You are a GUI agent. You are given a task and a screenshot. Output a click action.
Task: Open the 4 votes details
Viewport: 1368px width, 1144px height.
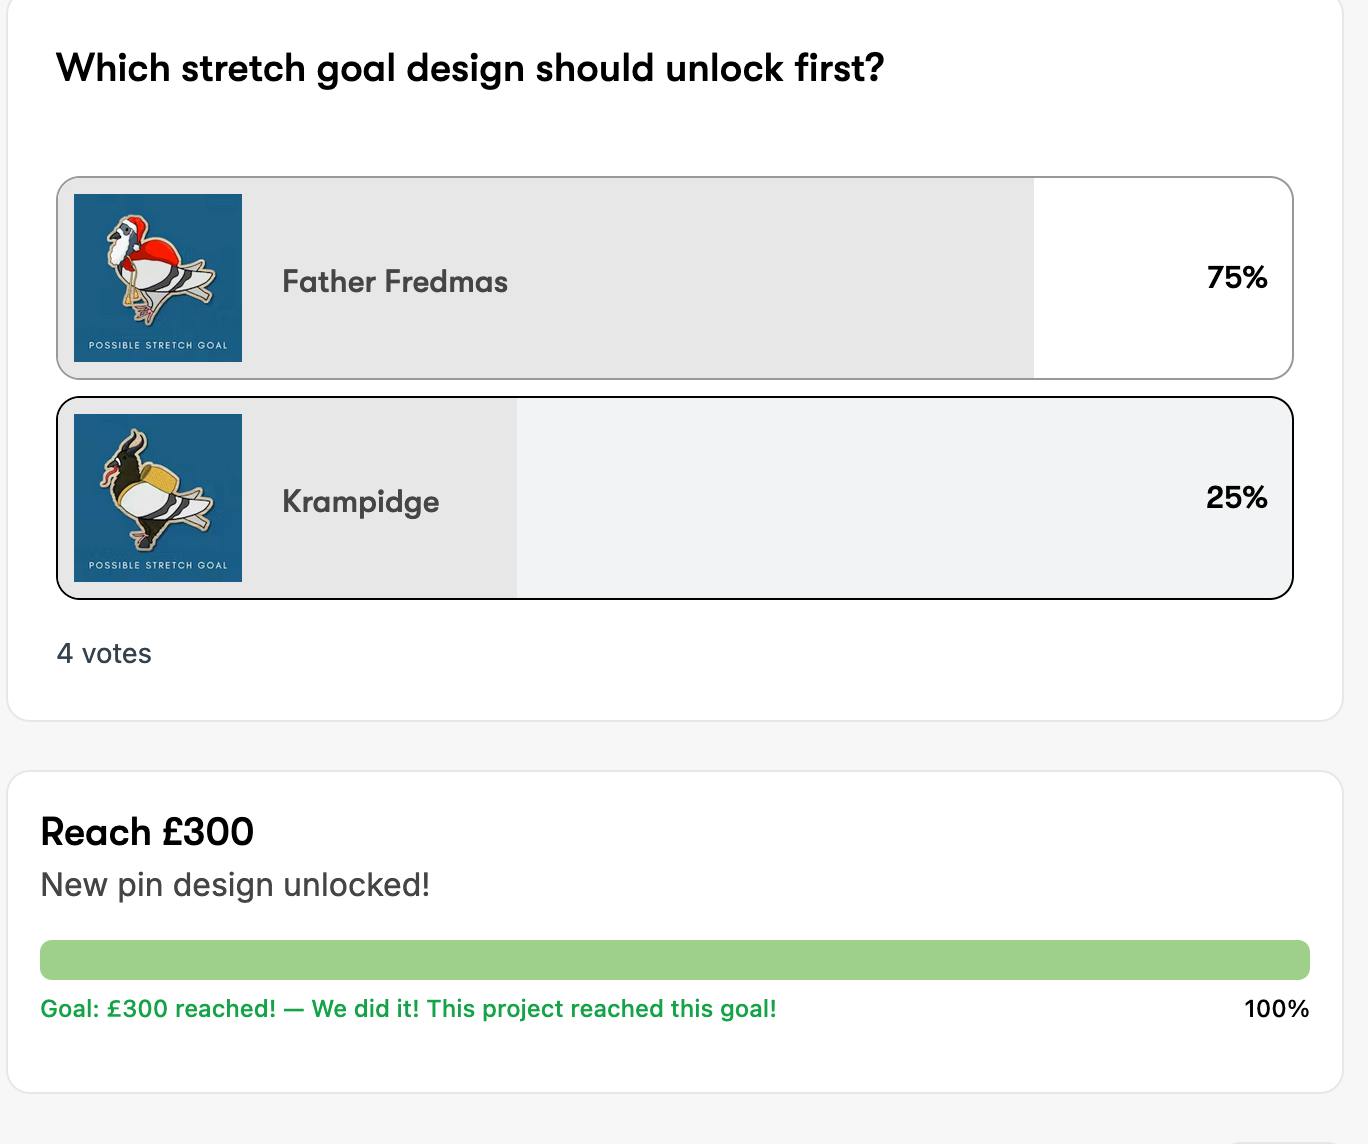point(105,654)
